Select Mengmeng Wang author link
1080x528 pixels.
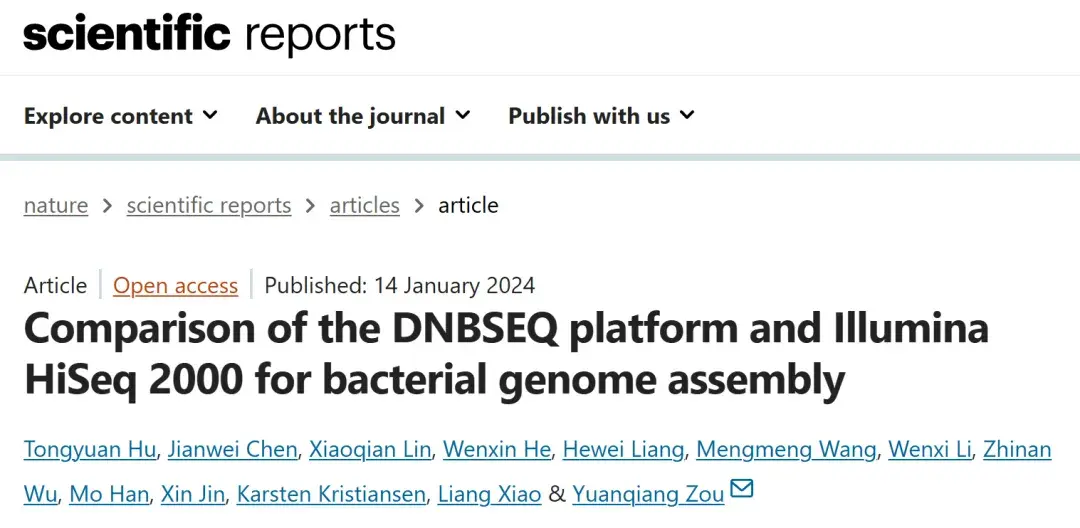coord(786,450)
